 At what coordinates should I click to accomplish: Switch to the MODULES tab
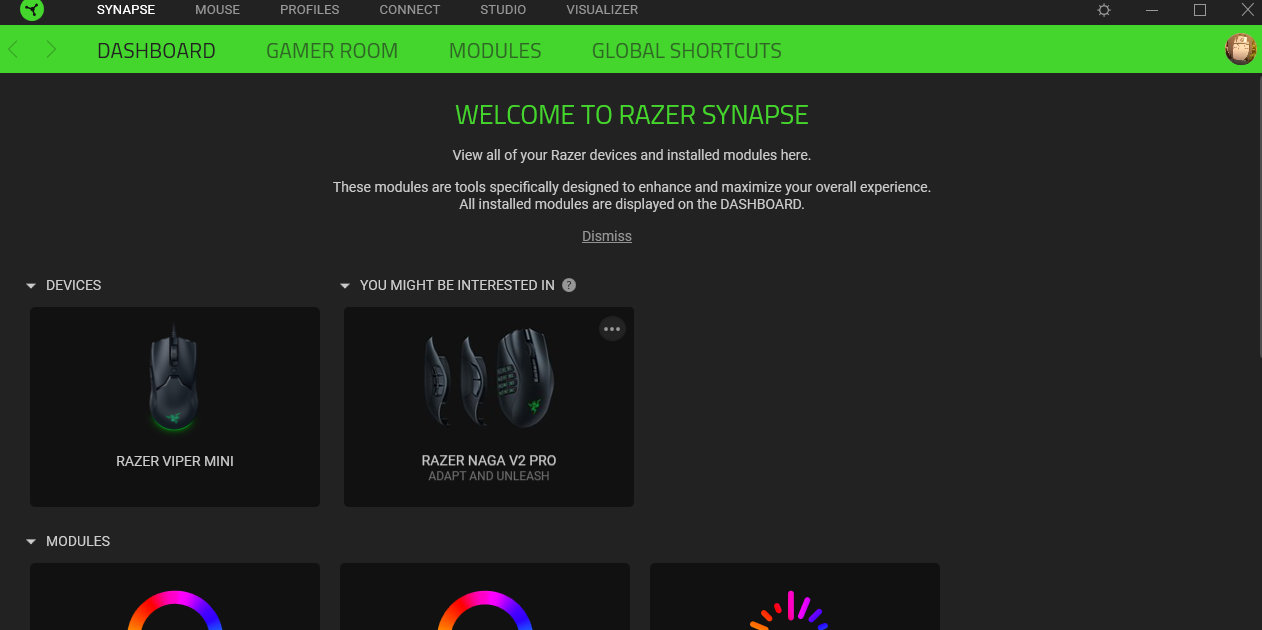pyautogui.click(x=495, y=50)
